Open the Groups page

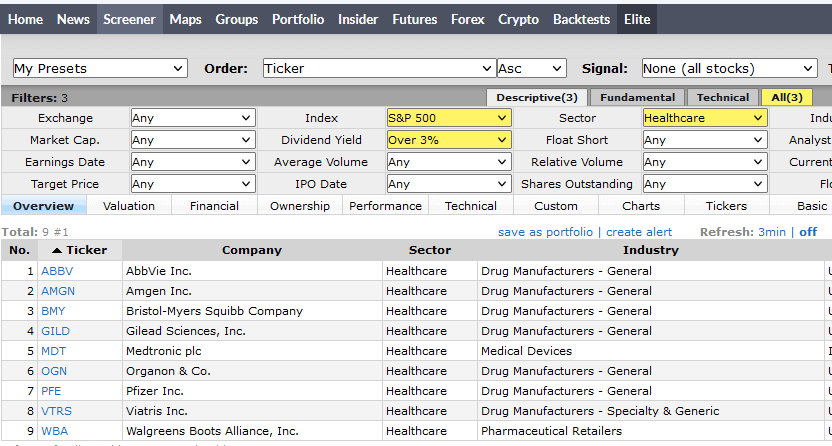(x=237, y=20)
